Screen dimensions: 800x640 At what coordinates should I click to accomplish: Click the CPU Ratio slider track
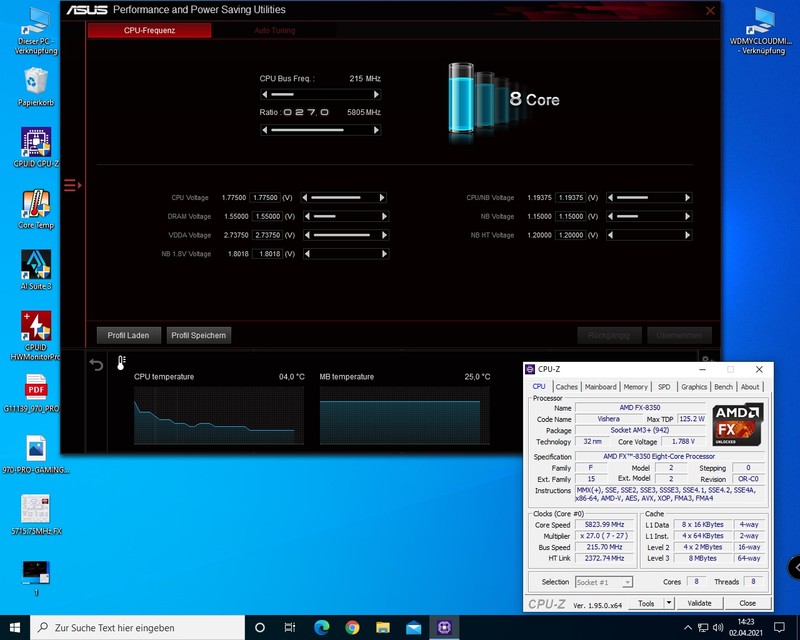click(320, 130)
